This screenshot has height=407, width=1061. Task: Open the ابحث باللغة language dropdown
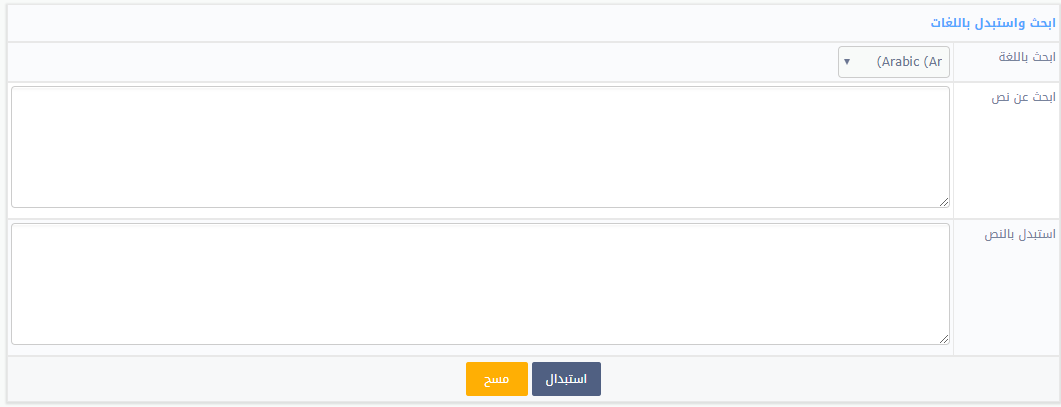point(893,62)
